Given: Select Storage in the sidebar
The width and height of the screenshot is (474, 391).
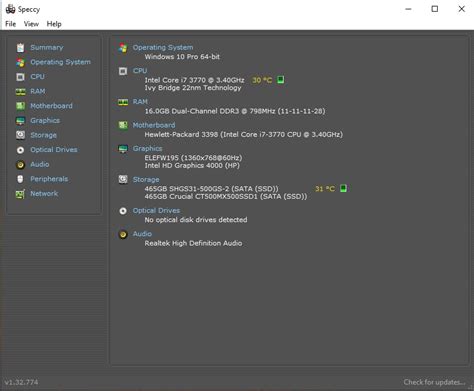Looking at the screenshot, I should pyautogui.click(x=43, y=135).
